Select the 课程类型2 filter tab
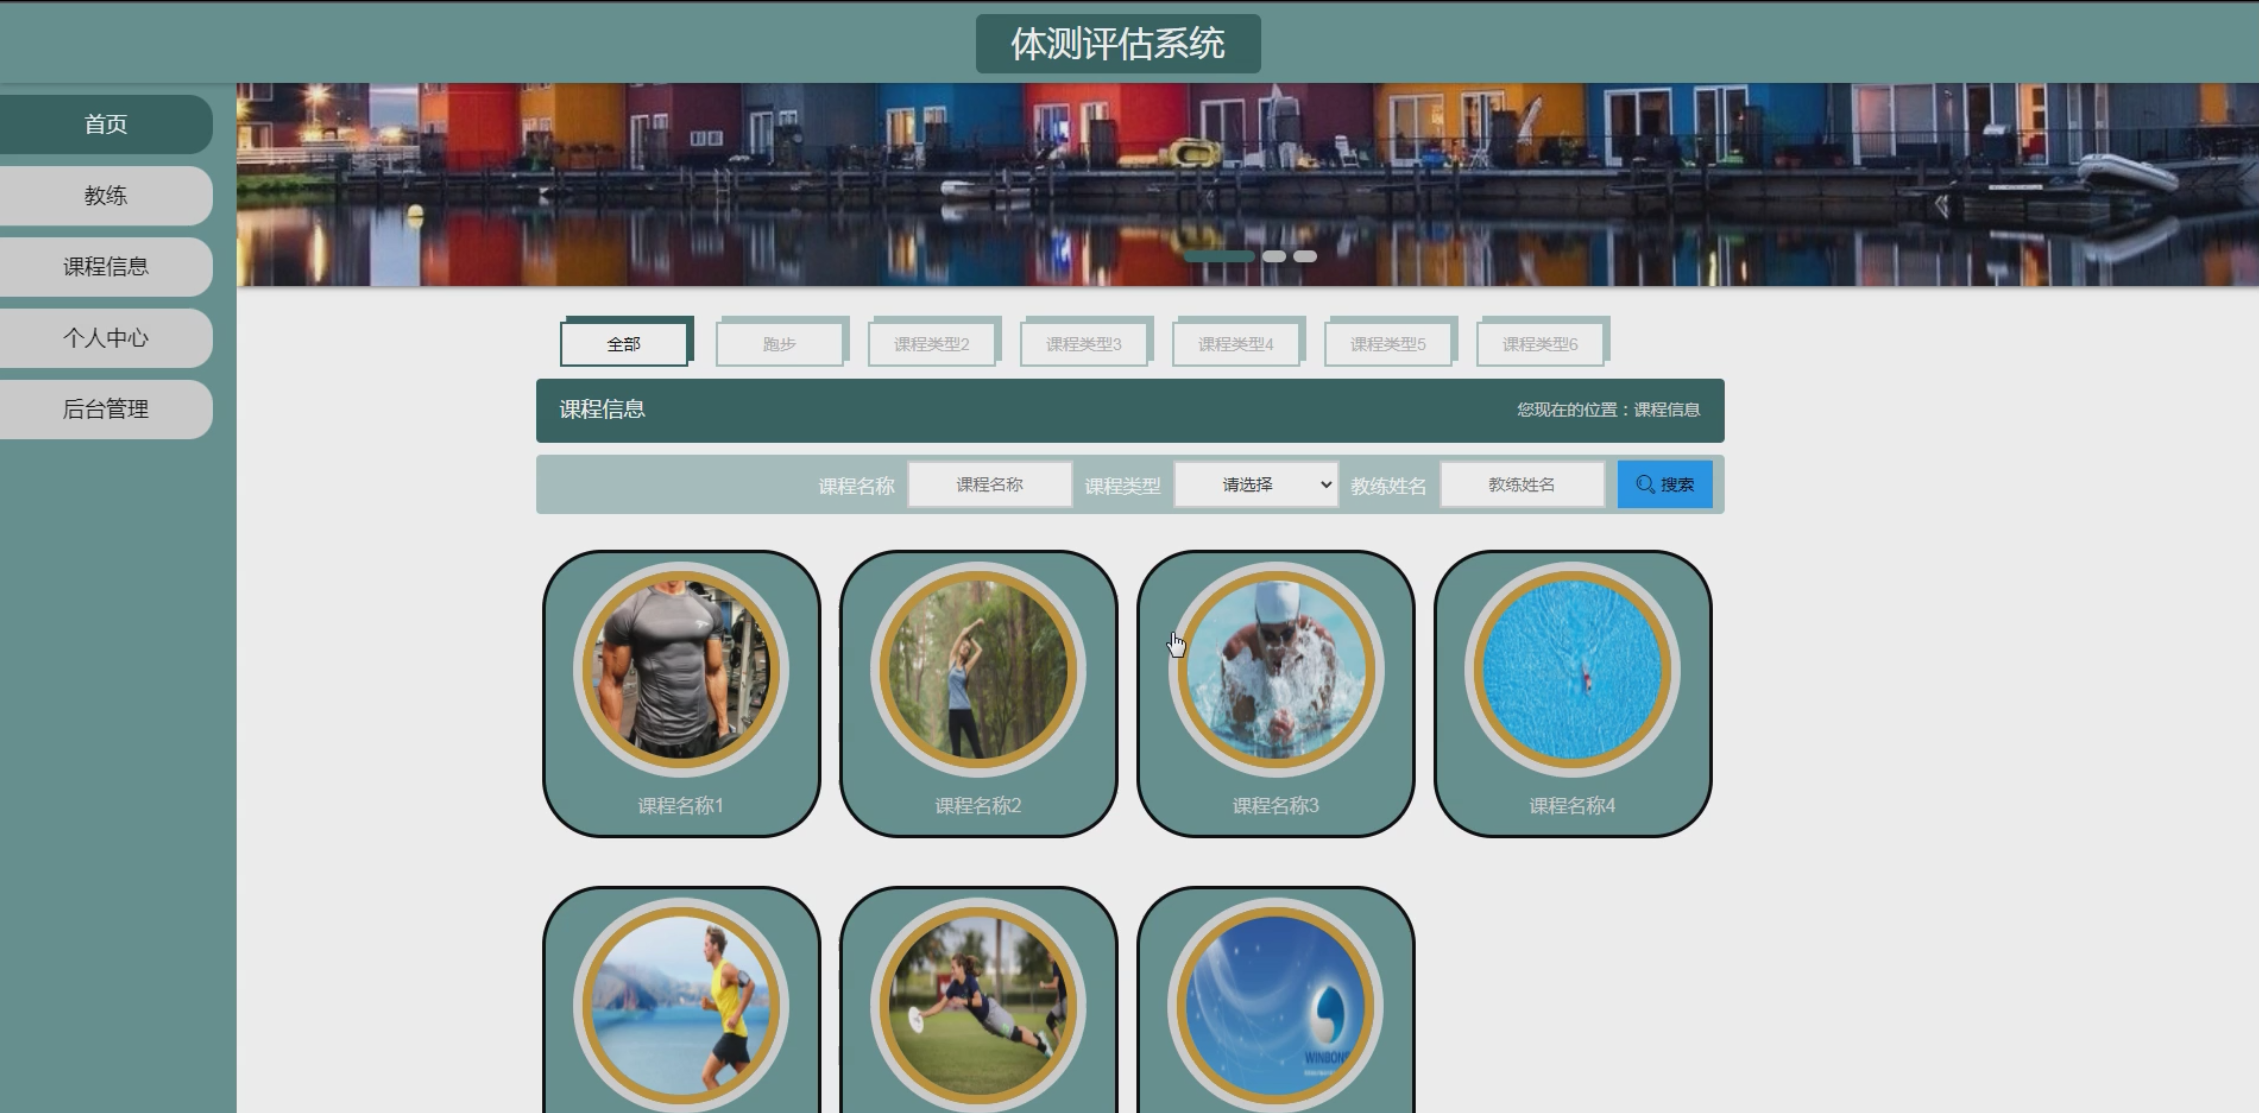 click(932, 344)
